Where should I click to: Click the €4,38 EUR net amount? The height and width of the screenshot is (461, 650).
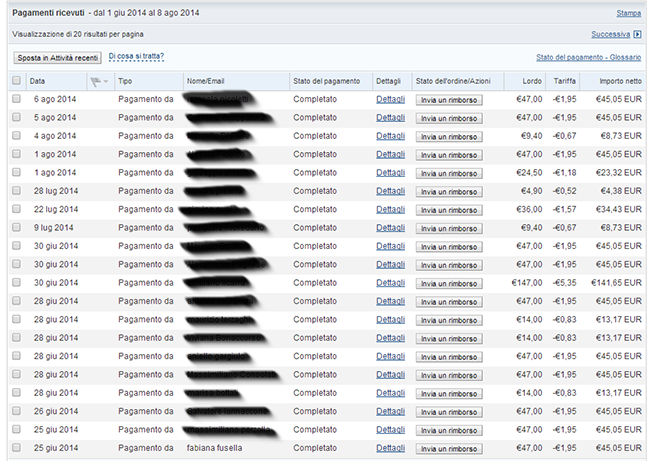pos(621,191)
